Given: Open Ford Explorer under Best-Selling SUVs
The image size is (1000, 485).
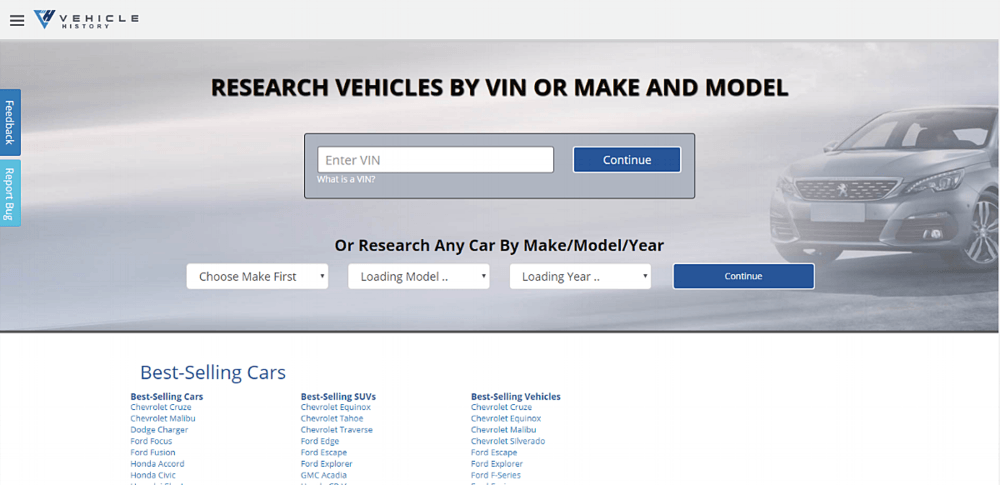Looking at the screenshot, I should (327, 464).
